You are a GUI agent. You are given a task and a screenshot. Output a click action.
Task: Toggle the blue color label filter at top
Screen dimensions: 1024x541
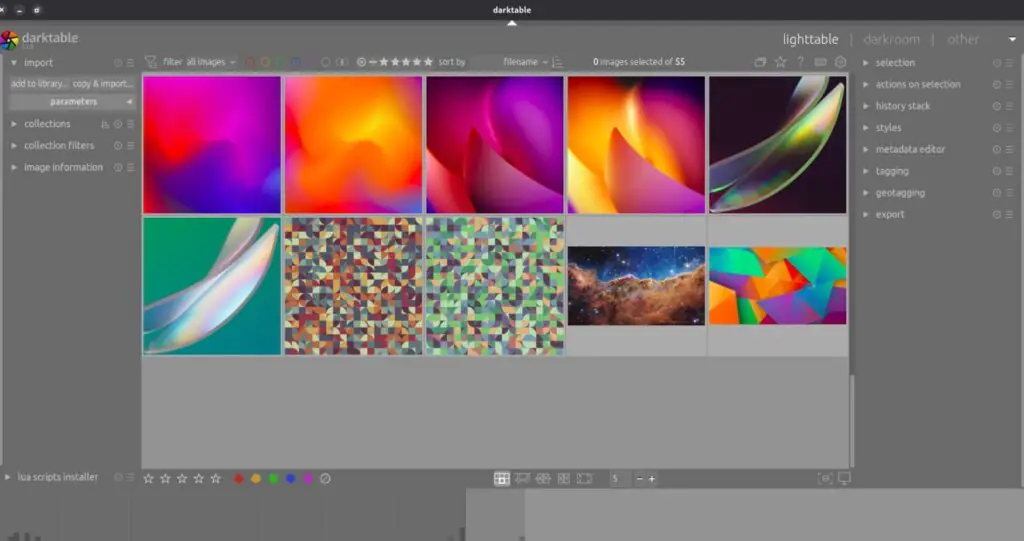point(295,62)
